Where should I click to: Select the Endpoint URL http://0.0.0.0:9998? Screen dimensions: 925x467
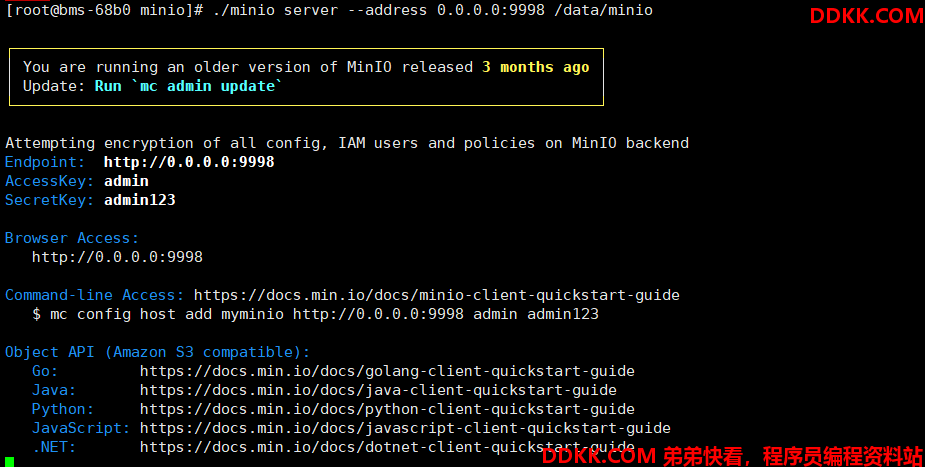pos(189,162)
